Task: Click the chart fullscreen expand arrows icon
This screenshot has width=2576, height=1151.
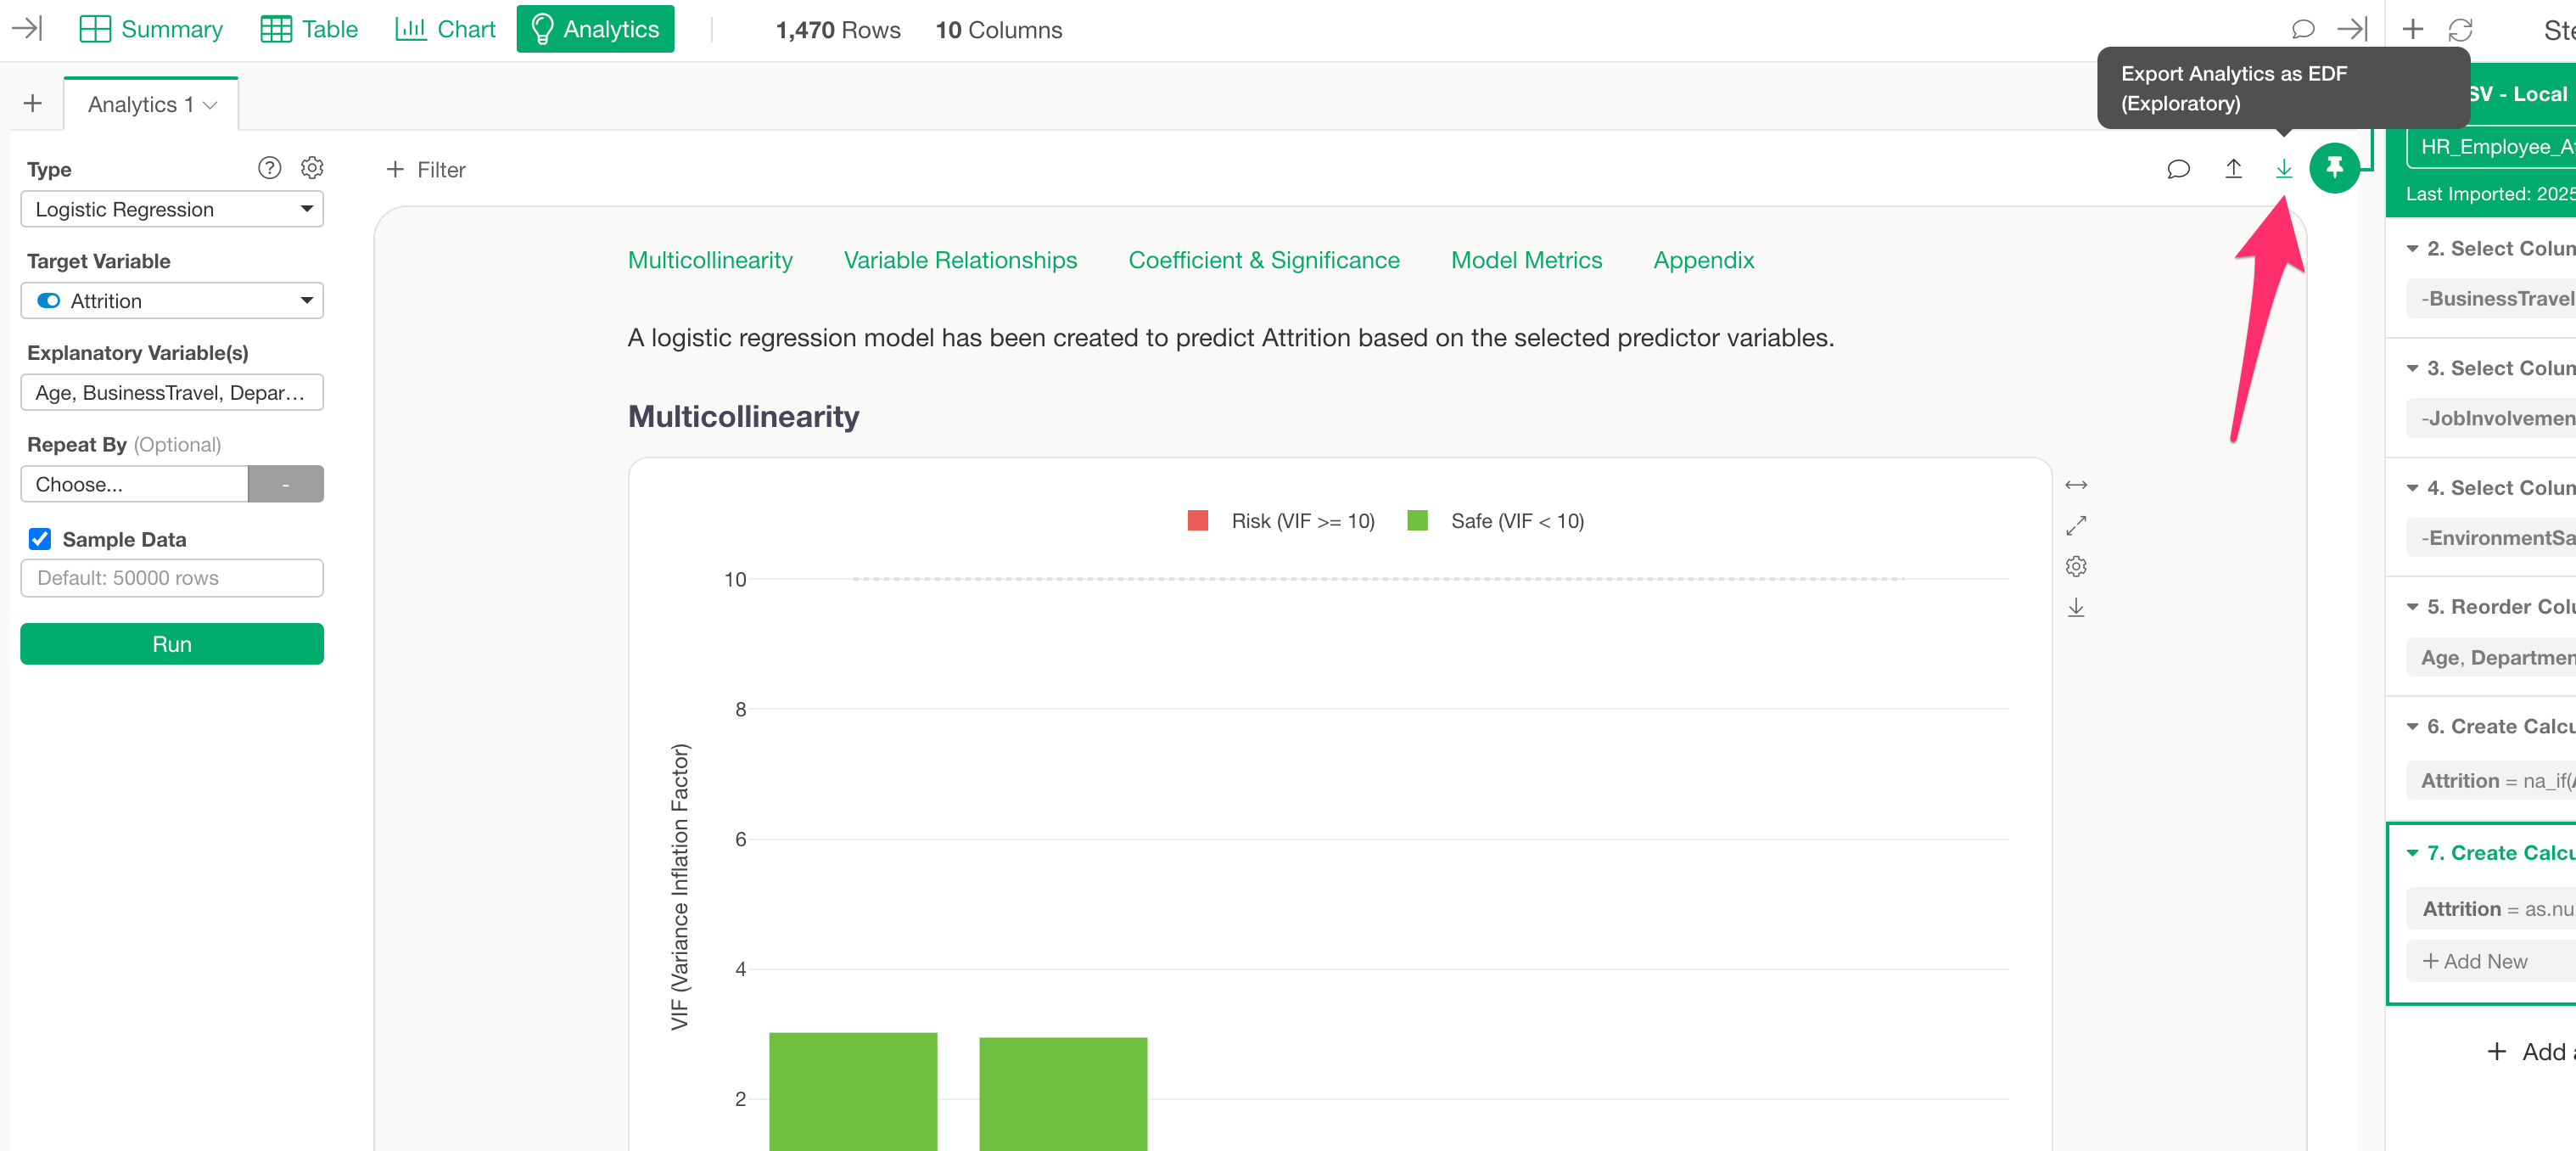Action: coord(2075,525)
